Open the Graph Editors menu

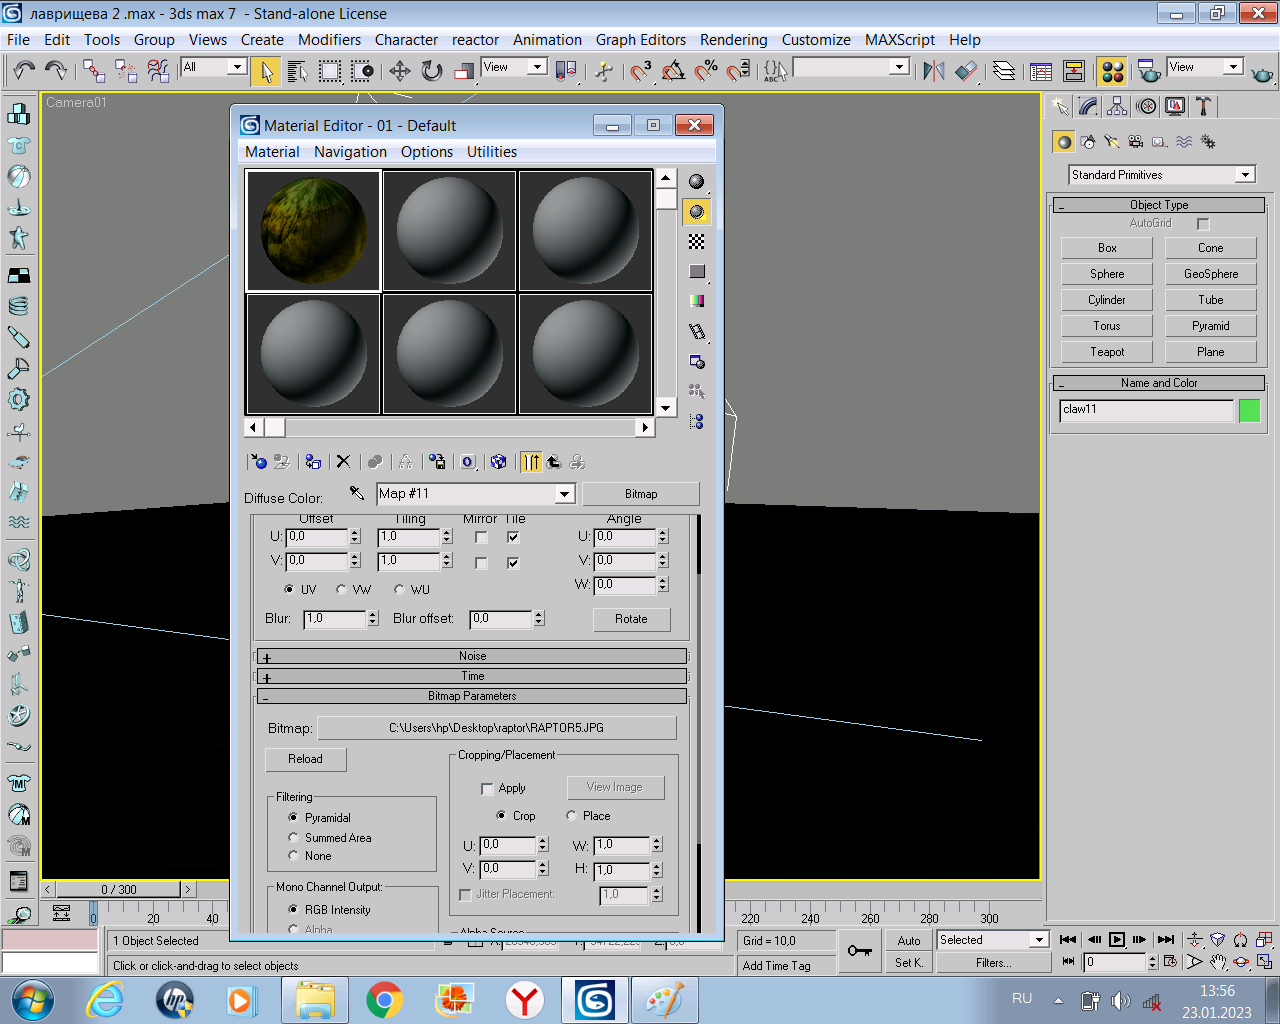point(641,40)
